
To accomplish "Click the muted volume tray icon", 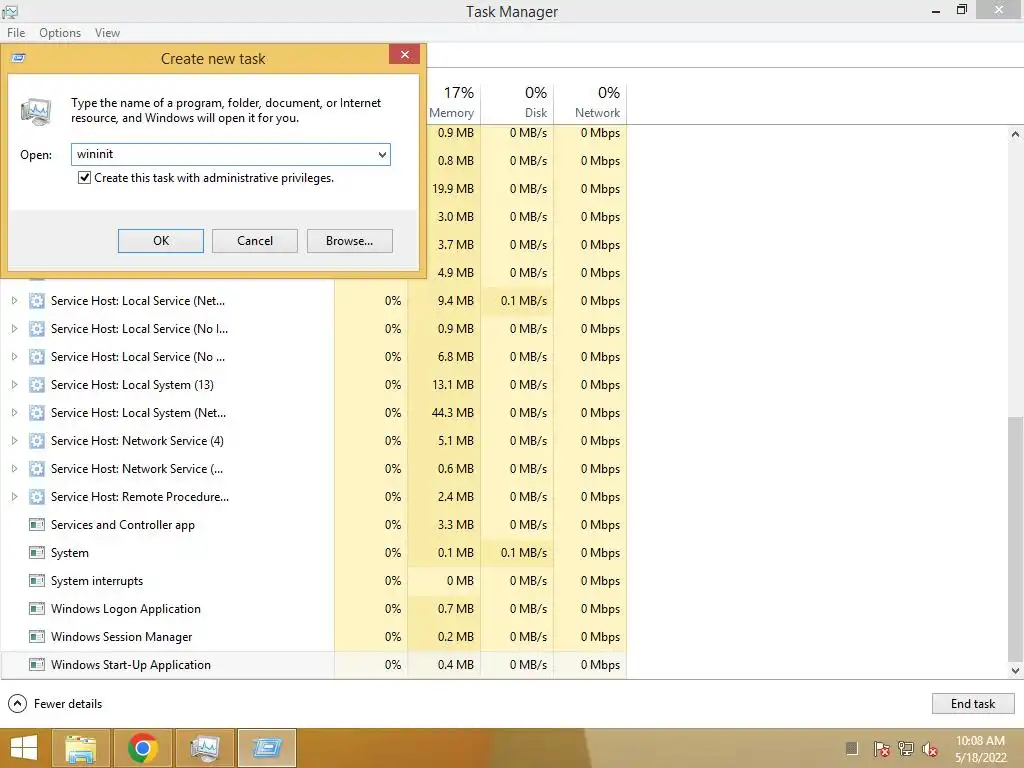I will pyautogui.click(x=930, y=749).
